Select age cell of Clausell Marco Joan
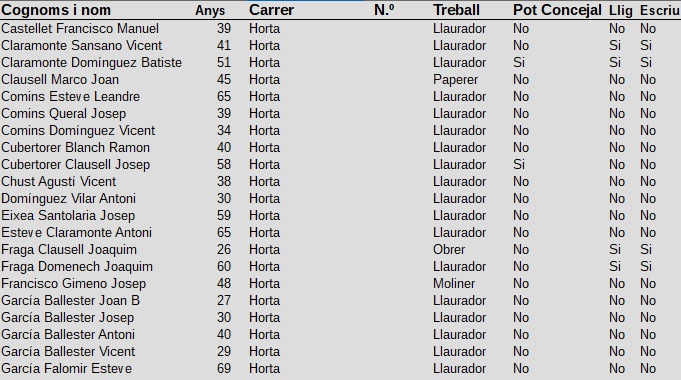The image size is (681, 380). (224, 79)
